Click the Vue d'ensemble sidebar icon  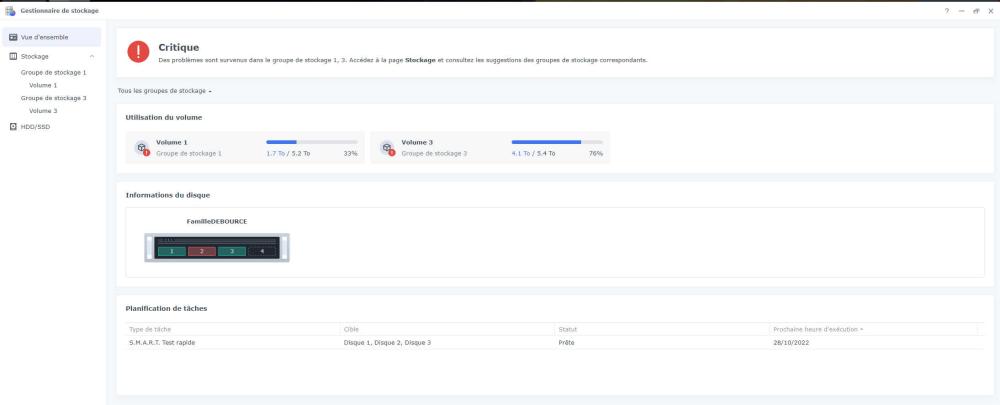pos(13,38)
